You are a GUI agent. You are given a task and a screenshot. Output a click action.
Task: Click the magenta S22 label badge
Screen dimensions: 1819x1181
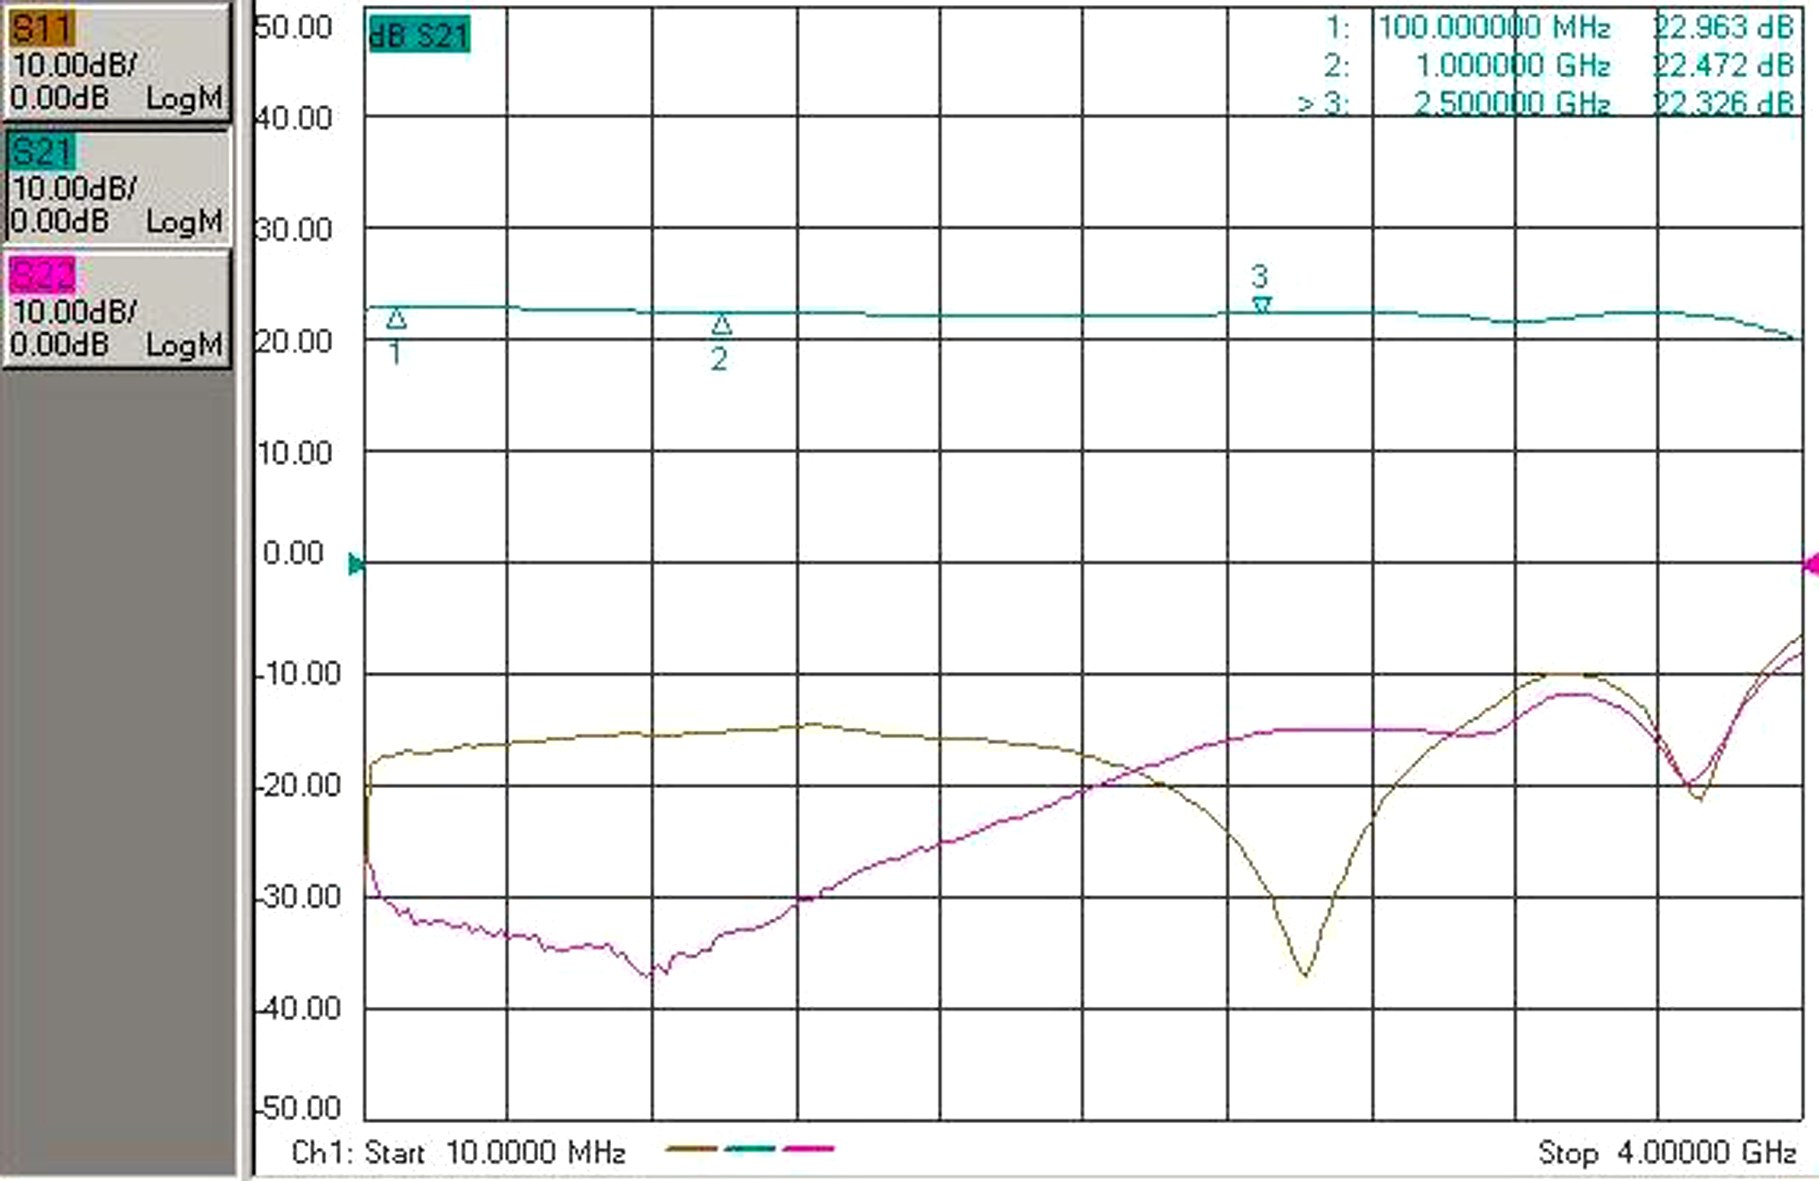pos(42,275)
